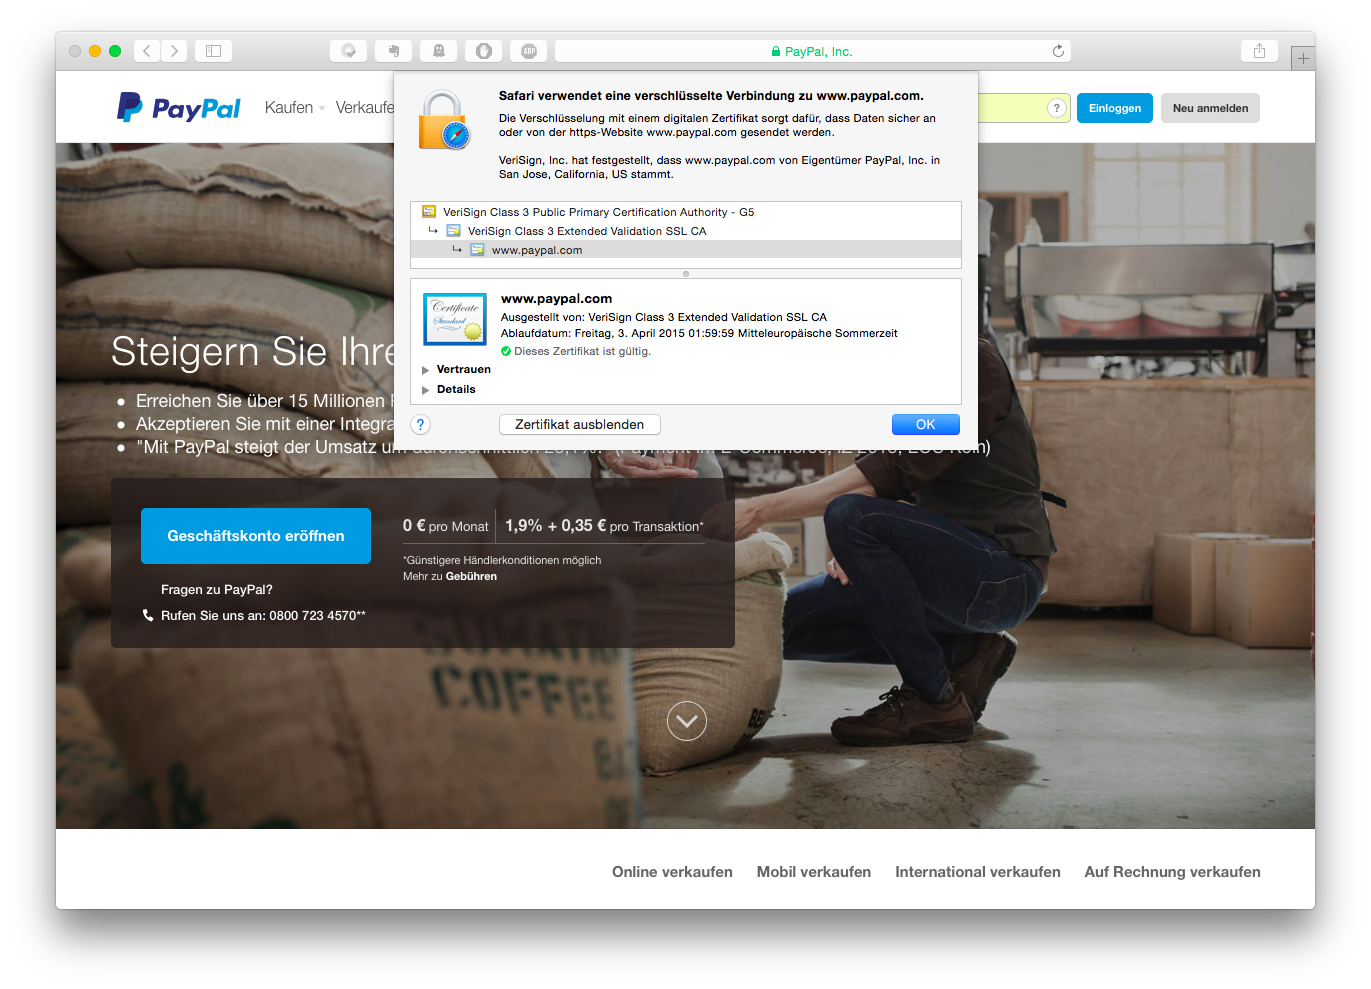Toggle the Safari sidebar button

coord(213,51)
